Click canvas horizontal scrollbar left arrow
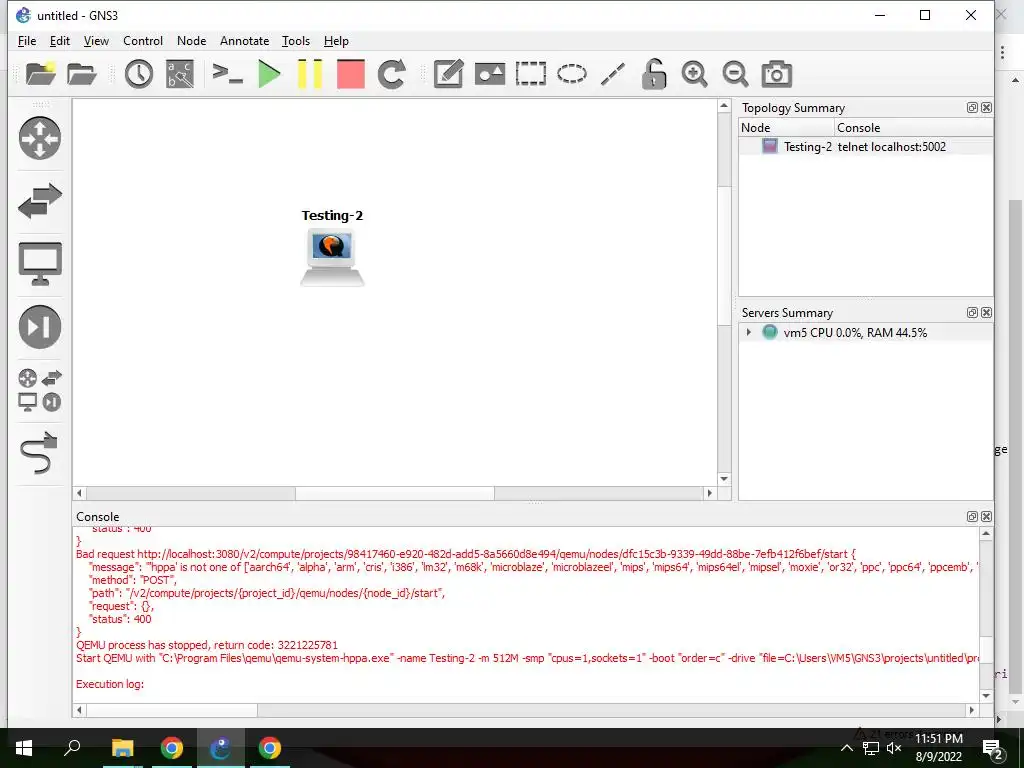Viewport: 1024px width, 768px height. [80, 493]
